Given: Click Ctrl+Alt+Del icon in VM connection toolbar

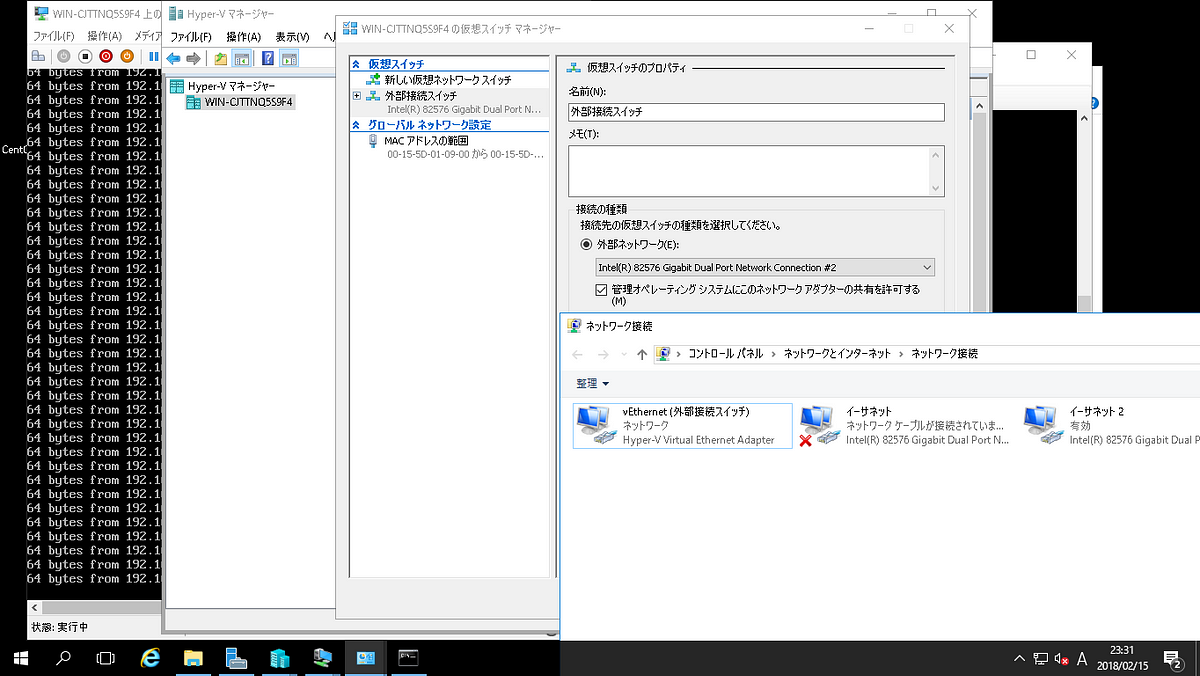Looking at the screenshot, I should (38, 57).
